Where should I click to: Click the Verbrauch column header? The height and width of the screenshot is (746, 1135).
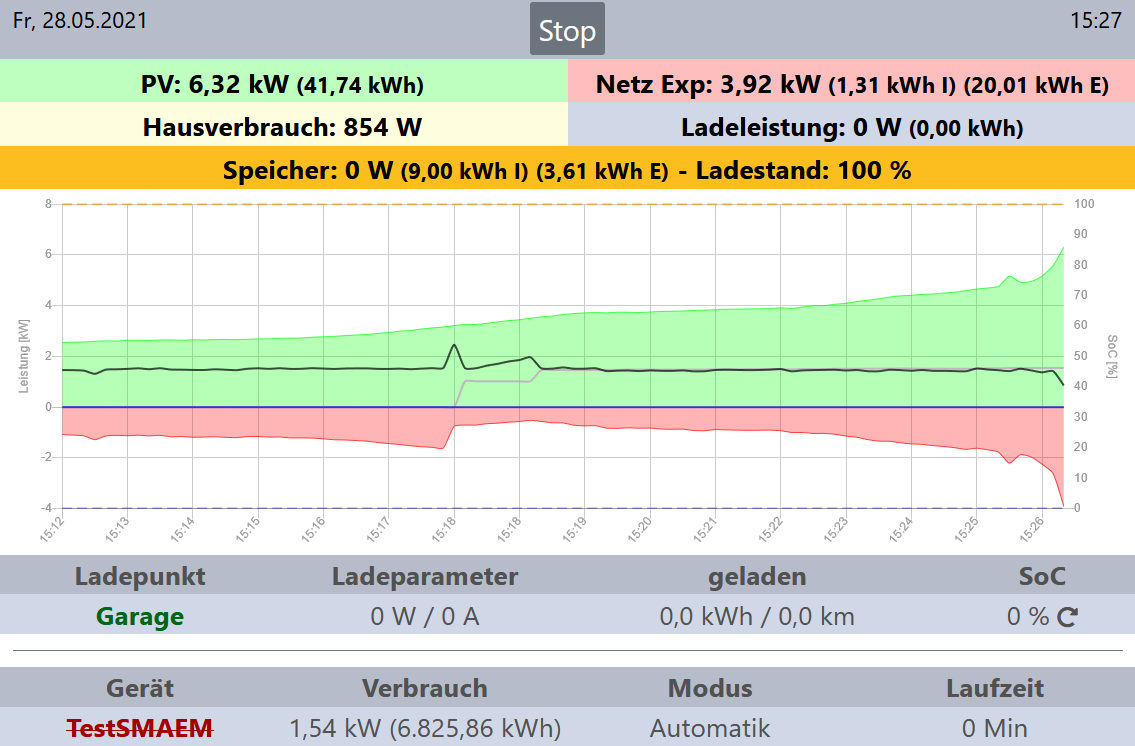point(425,688)
